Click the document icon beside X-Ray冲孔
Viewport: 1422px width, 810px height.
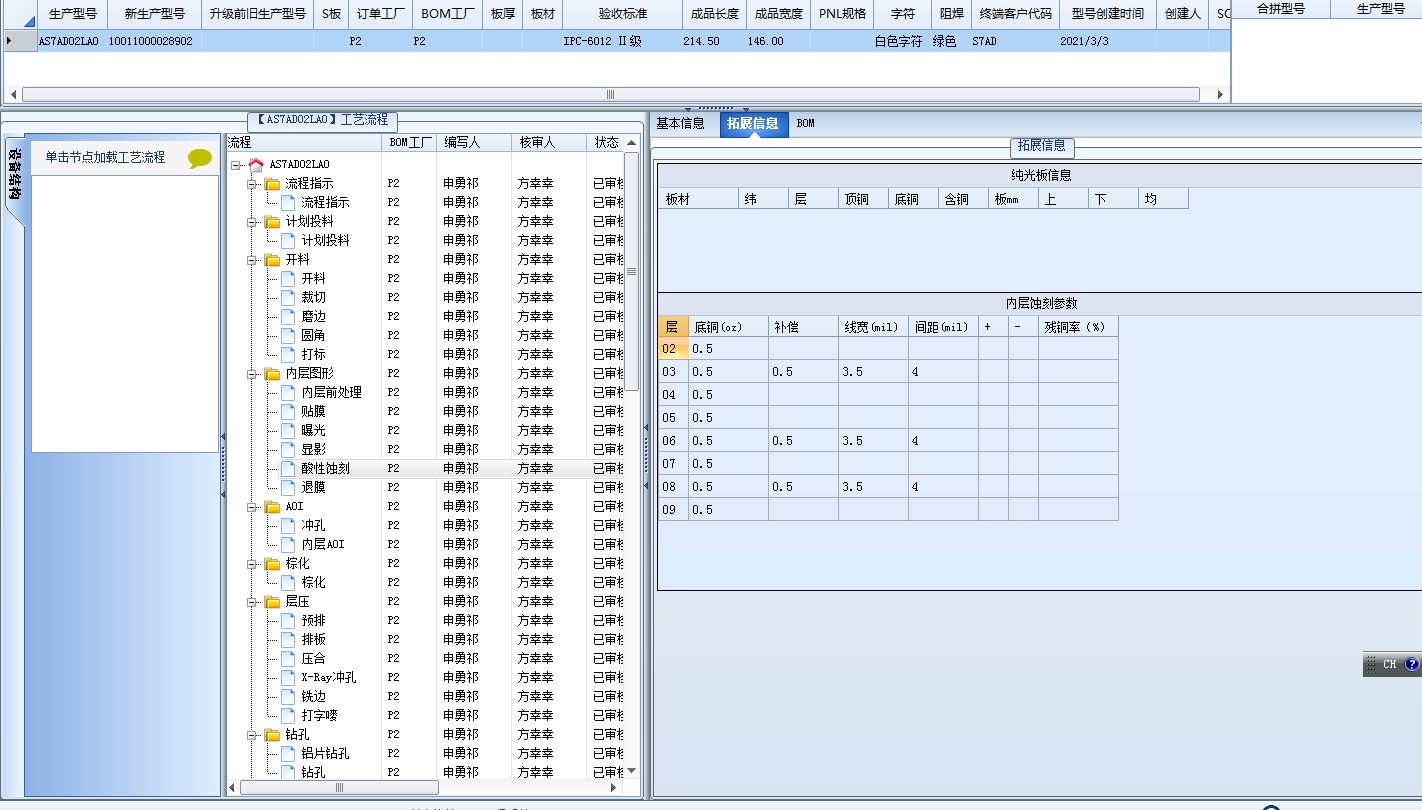click(x=288, y=677)
